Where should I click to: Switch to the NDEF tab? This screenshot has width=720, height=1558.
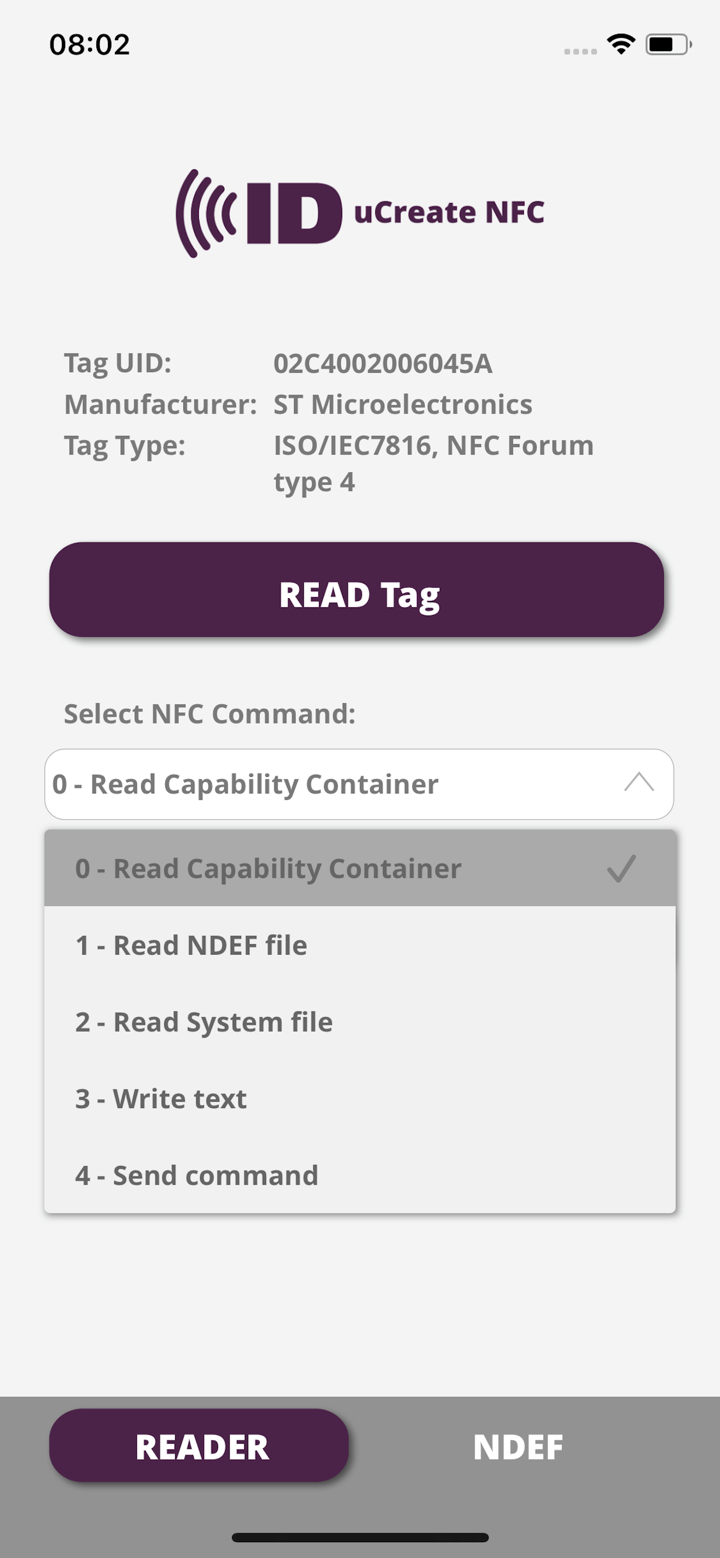(x=518, y=1446)
